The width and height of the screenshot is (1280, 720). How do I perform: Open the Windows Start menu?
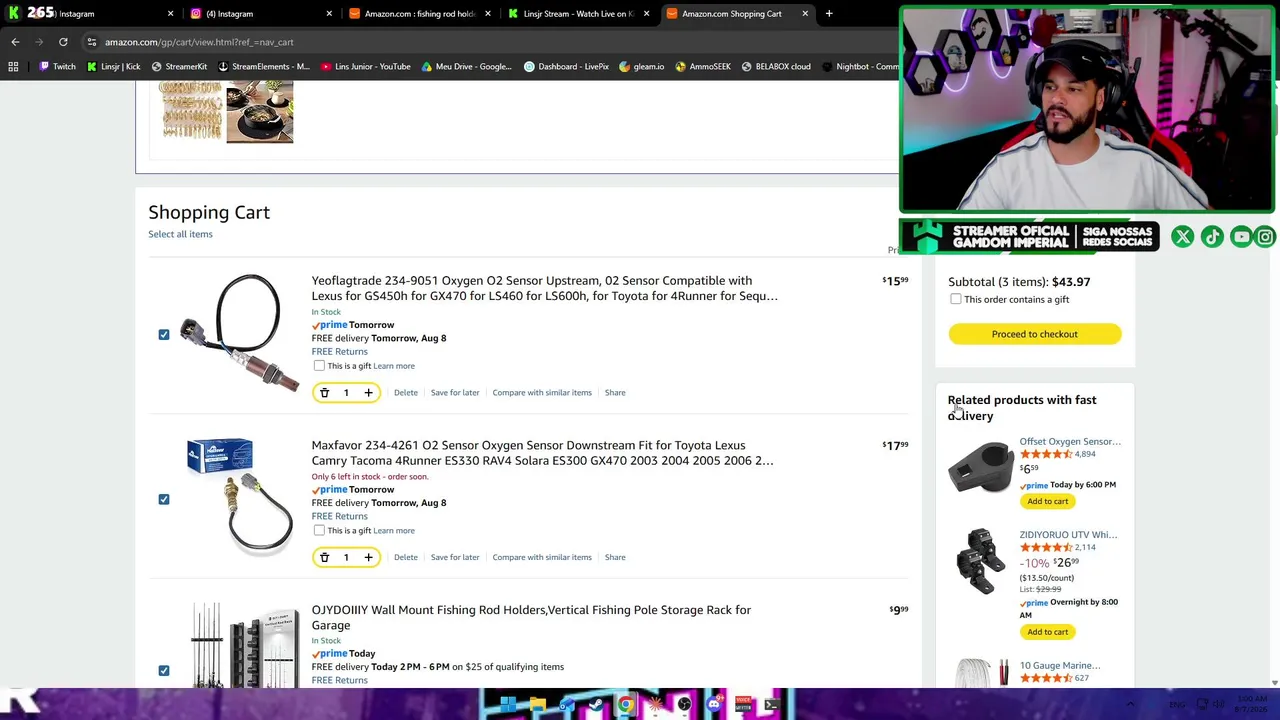(508, 705)
